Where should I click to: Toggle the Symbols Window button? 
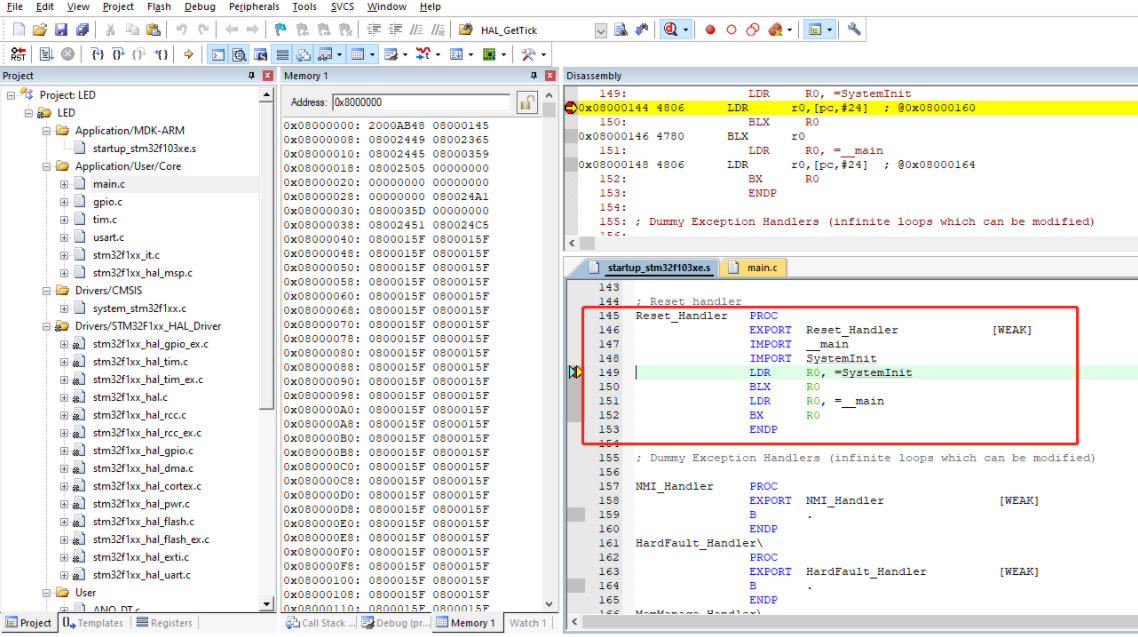pyautogui.click(x=261, y=54)
